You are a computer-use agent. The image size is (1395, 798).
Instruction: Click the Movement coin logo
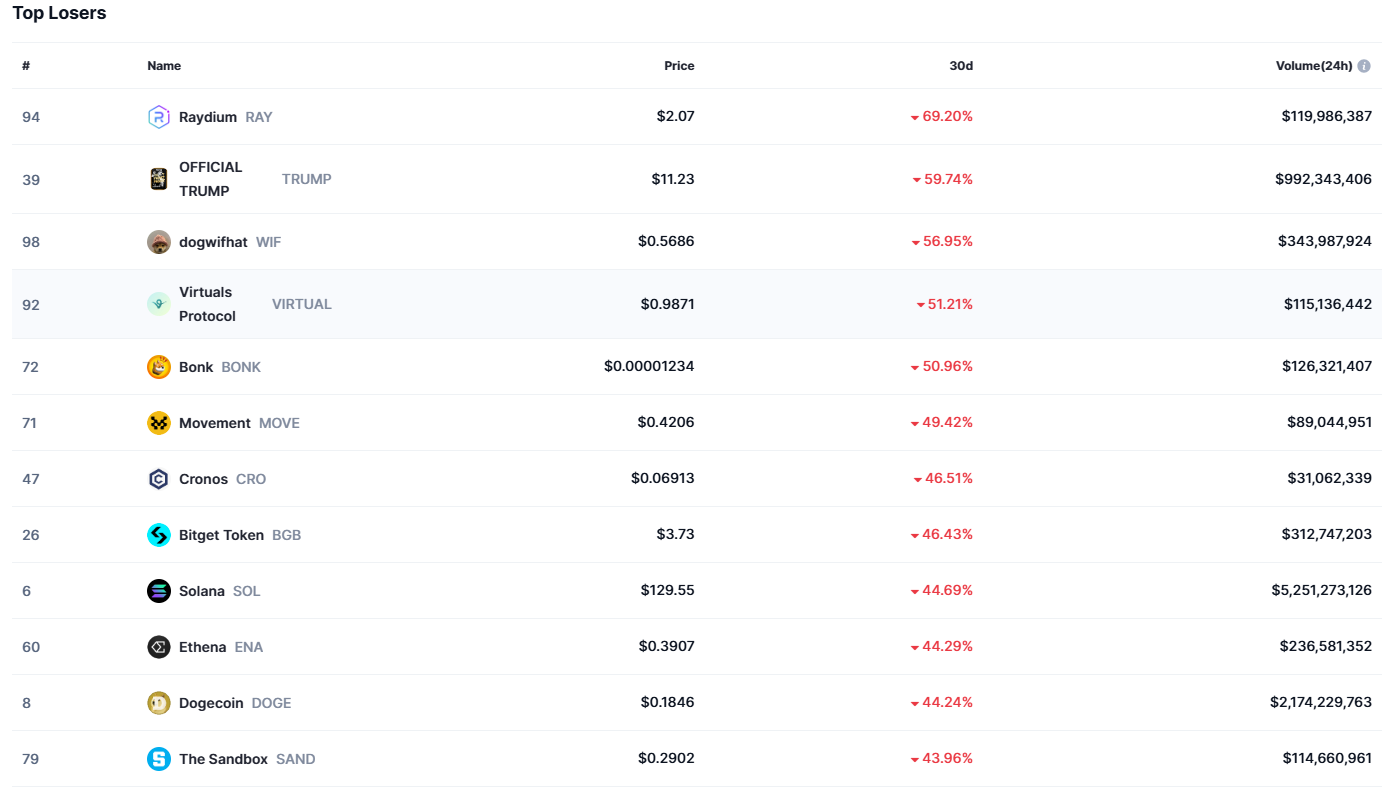click(159, 423)
